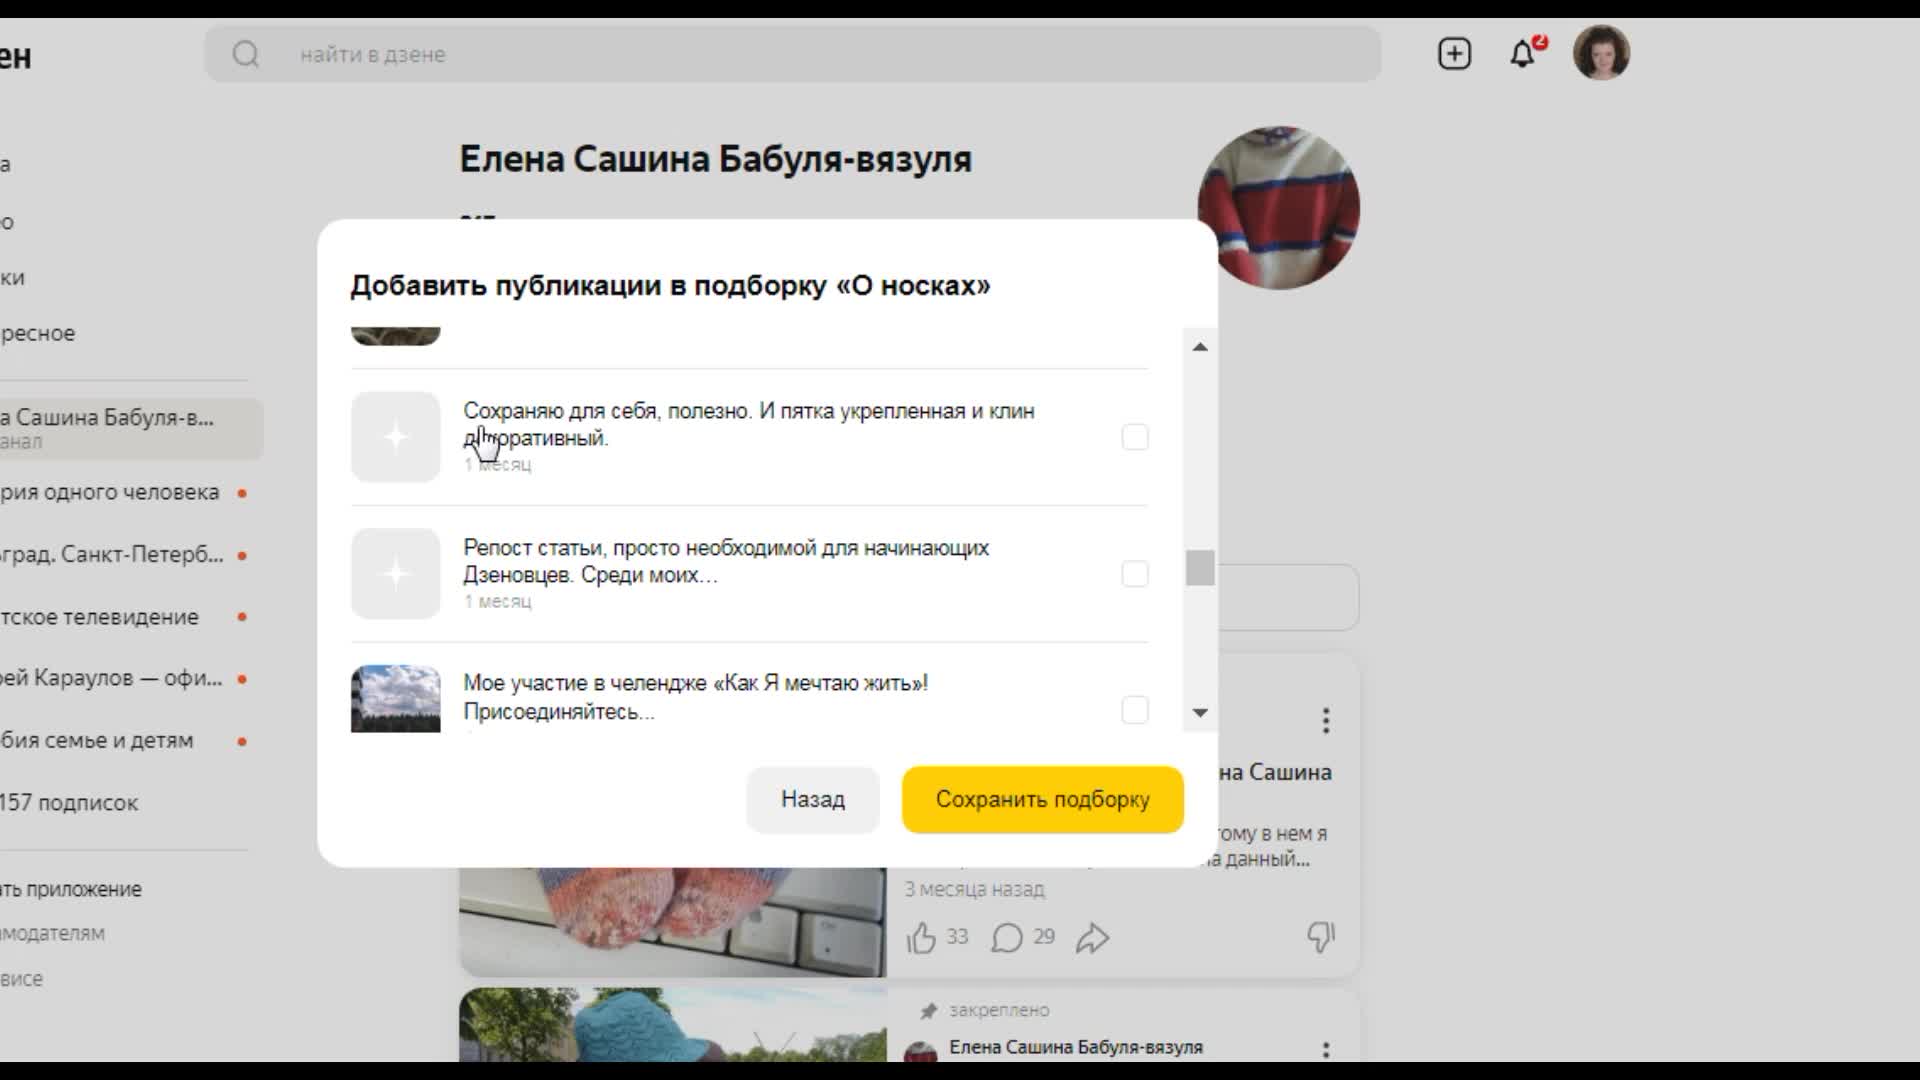
Task: Click 'Мое участие в челендже' publication text
Action: [695, 697]
